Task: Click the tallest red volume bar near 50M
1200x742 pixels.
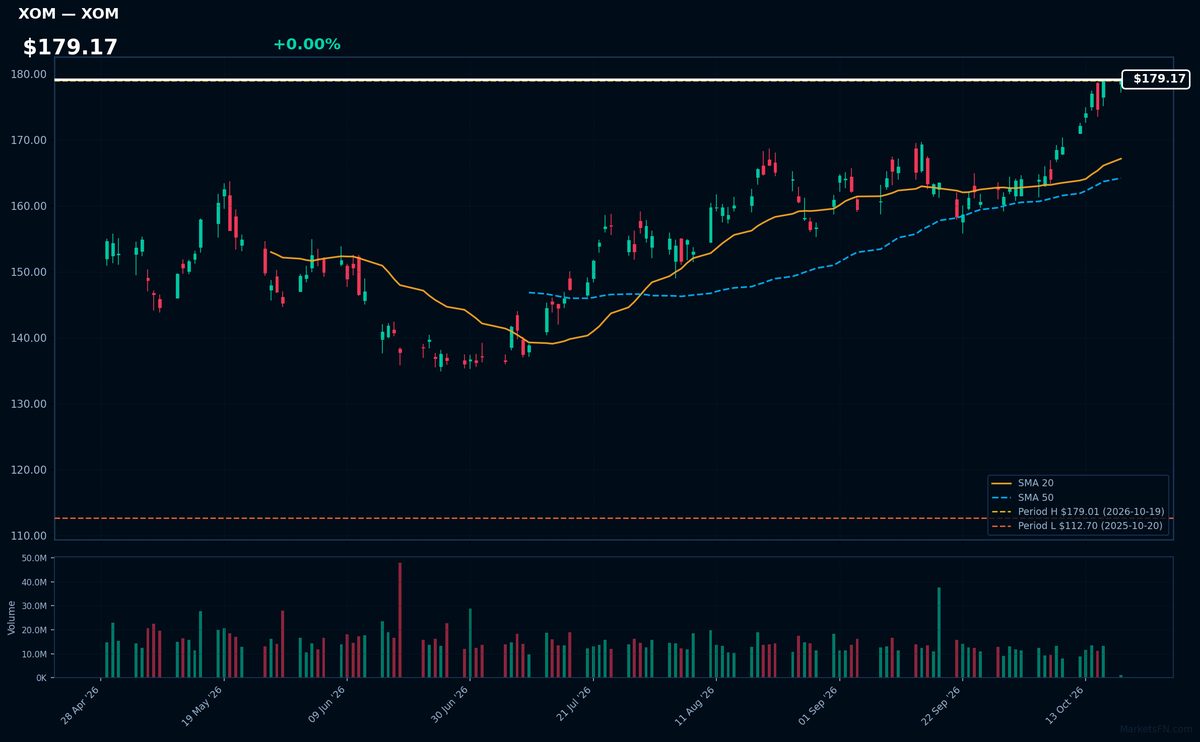Action: click(400, 620)
